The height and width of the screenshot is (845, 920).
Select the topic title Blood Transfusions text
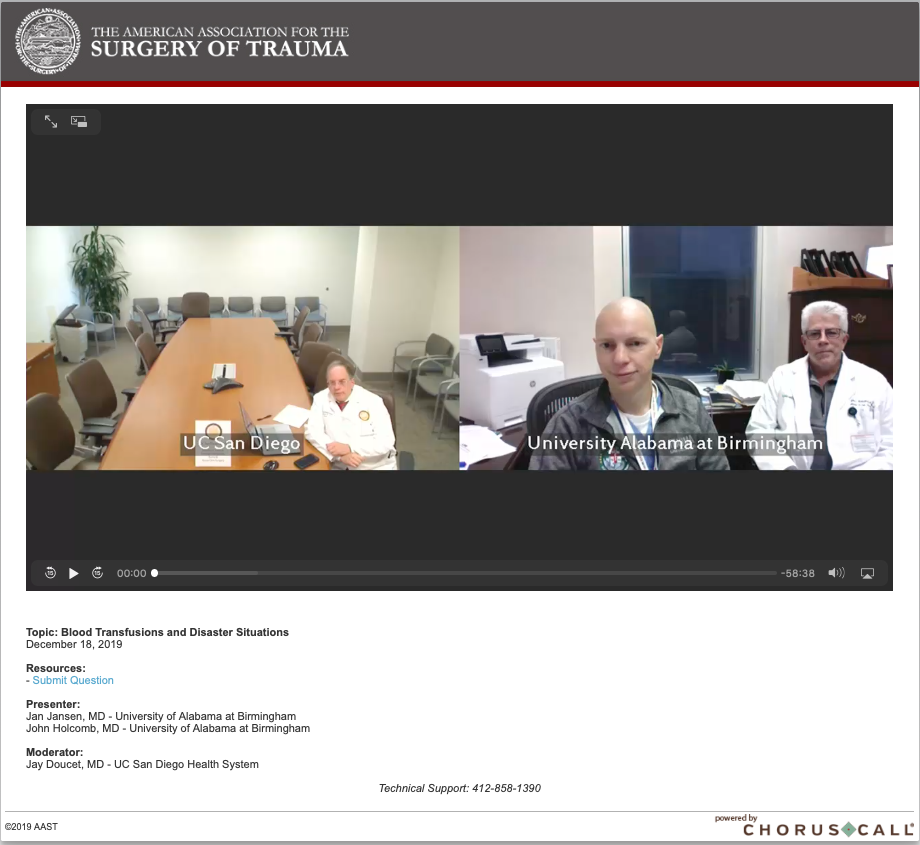[x=175, y=632]
